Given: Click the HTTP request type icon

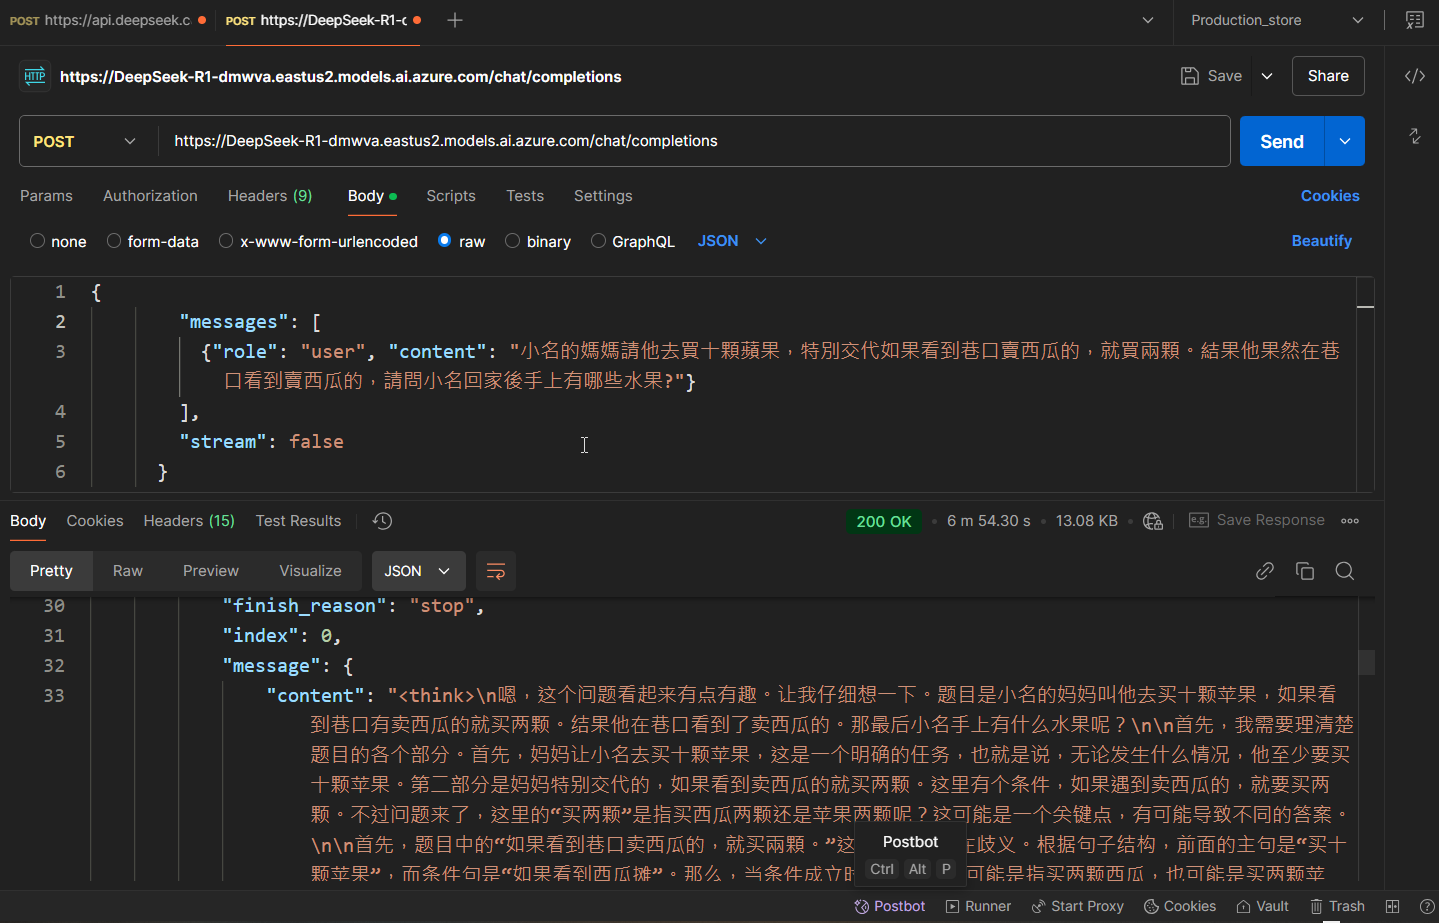Looking at the screenshot, I should point(35,76).
